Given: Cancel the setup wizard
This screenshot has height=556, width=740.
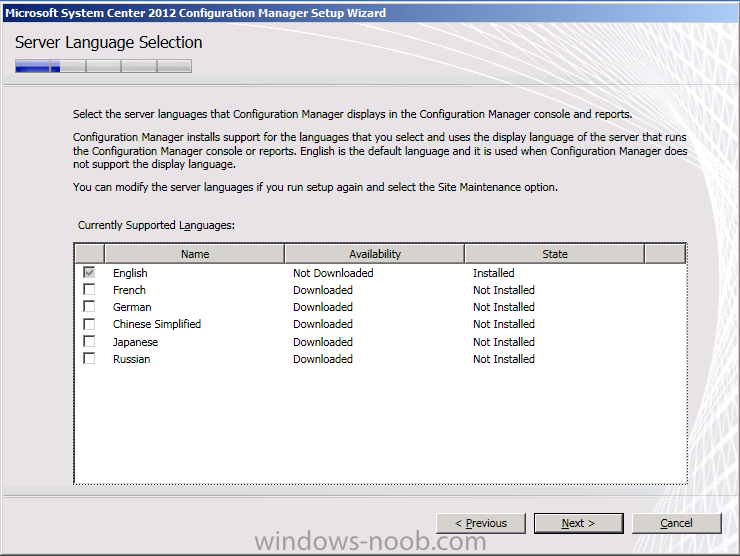Looking at the screenshot, I should tap(676, 523).
